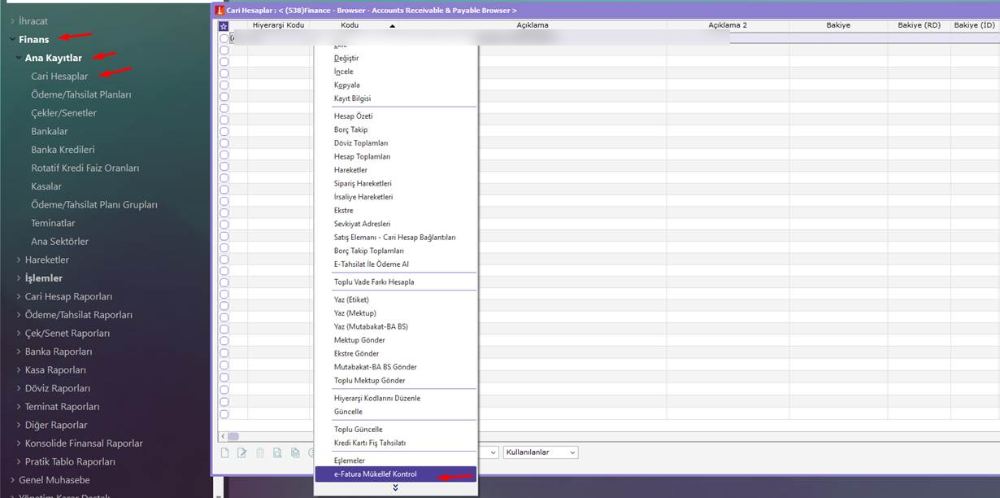Open Bankalar in the sidebar
Image resolution: width=1000 pixels, height=498 pixels.
(49, 131)
